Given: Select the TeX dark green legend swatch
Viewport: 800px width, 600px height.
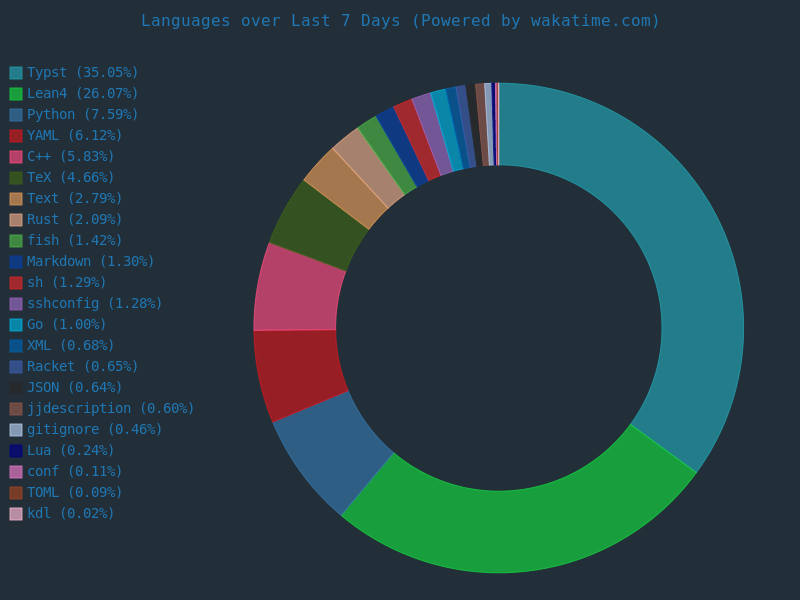Looking at the screenshot, I should (16, 178).
